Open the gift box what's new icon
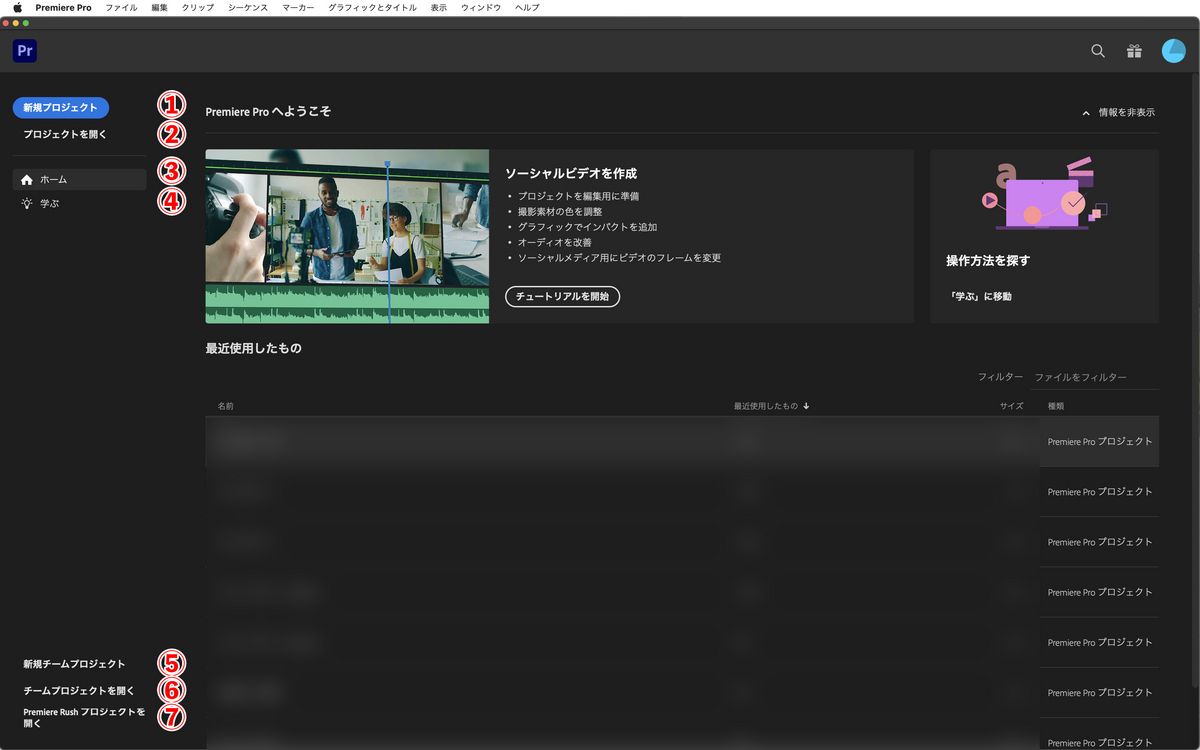 (1134, 51)
